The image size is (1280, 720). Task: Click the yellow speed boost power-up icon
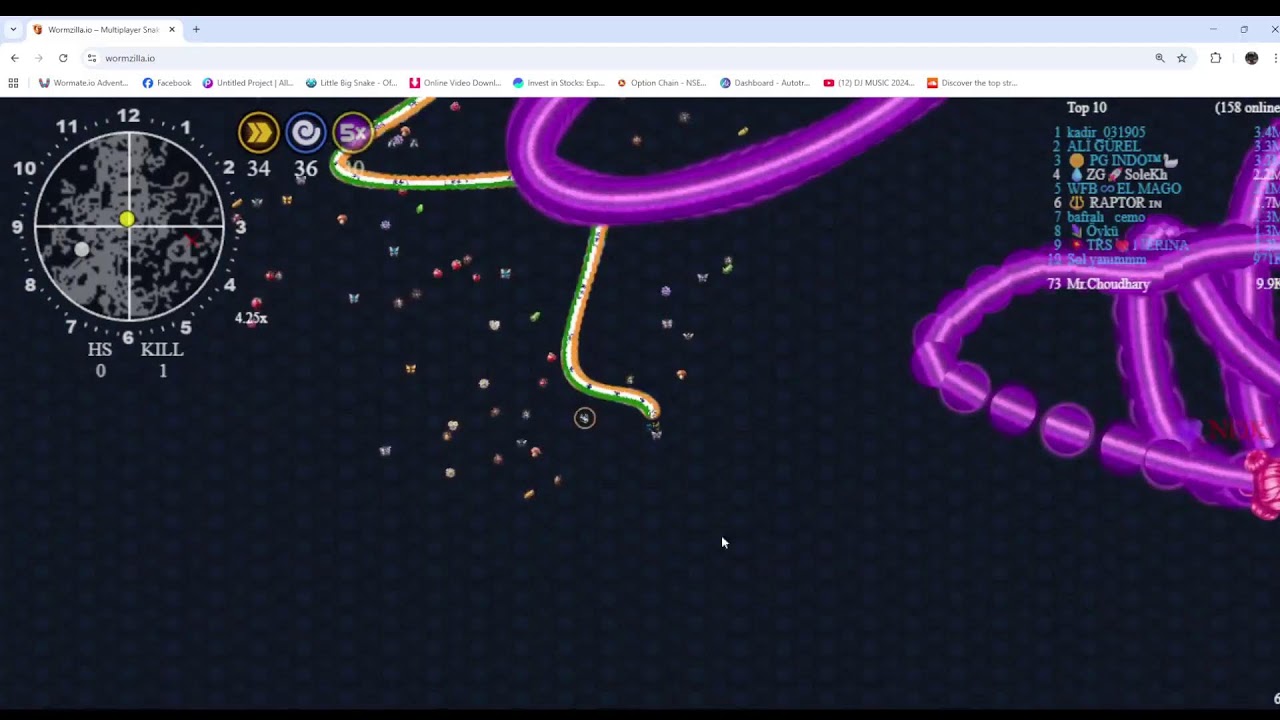(258, 132)
